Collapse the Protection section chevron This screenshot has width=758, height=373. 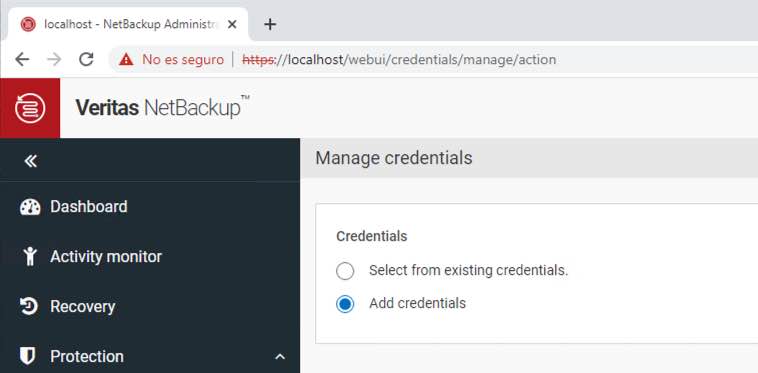pyautogui.click(x=279, y=357)
